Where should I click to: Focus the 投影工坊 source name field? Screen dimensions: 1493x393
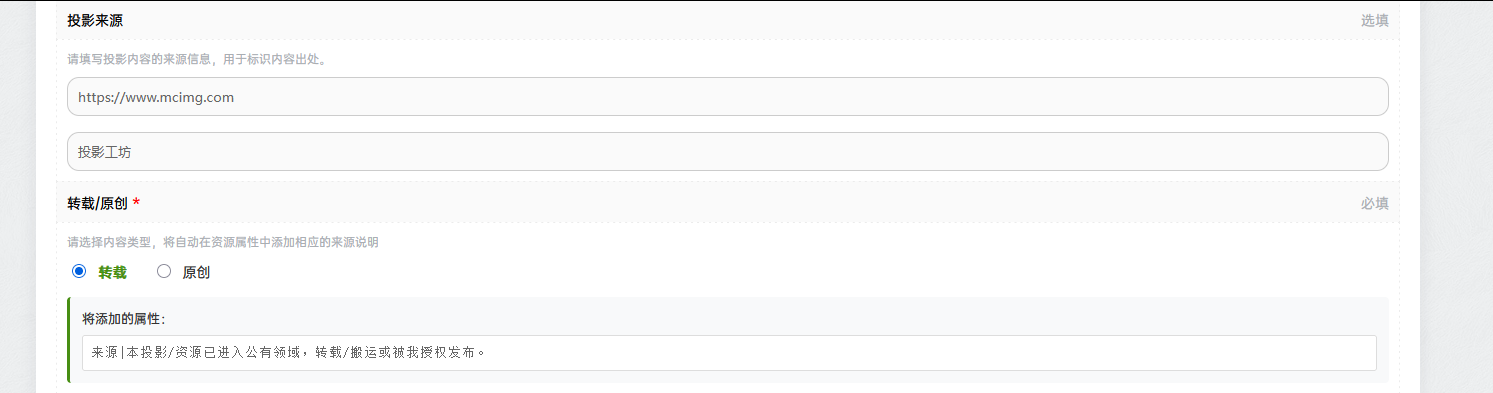point(728,152)
